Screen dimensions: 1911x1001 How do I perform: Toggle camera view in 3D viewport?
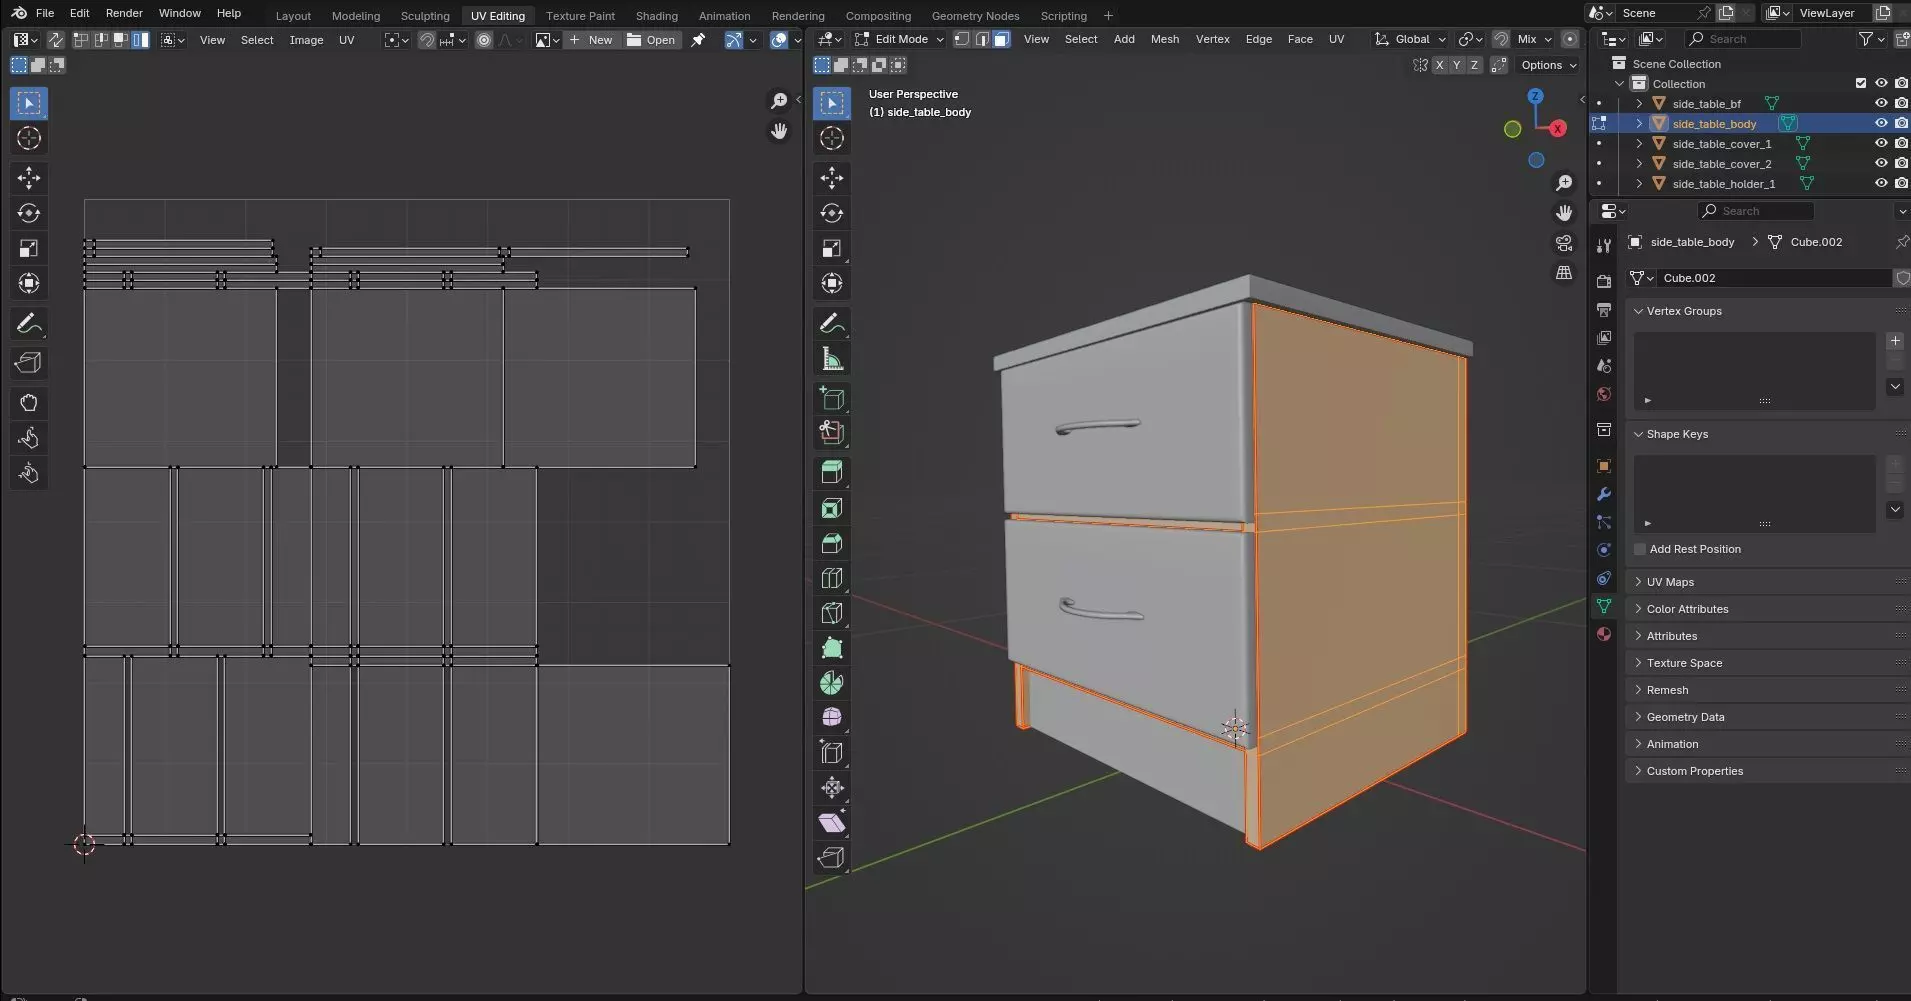click(x=1564, y=243)
